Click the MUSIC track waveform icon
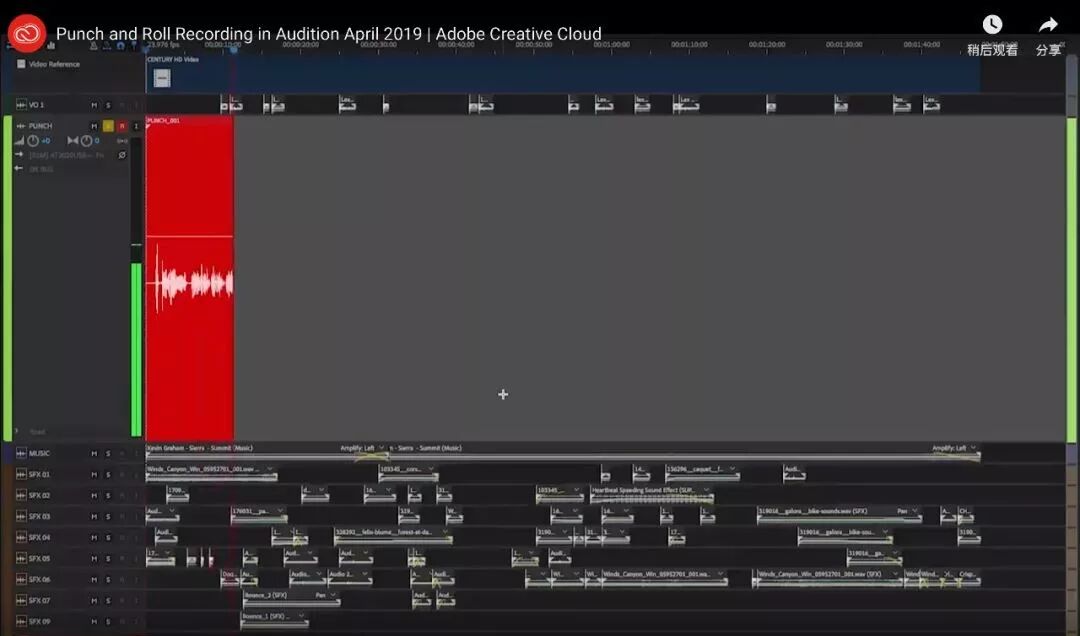Viewport: 1080px width, 636px height. pyautogui.click(x=21, y=453)
